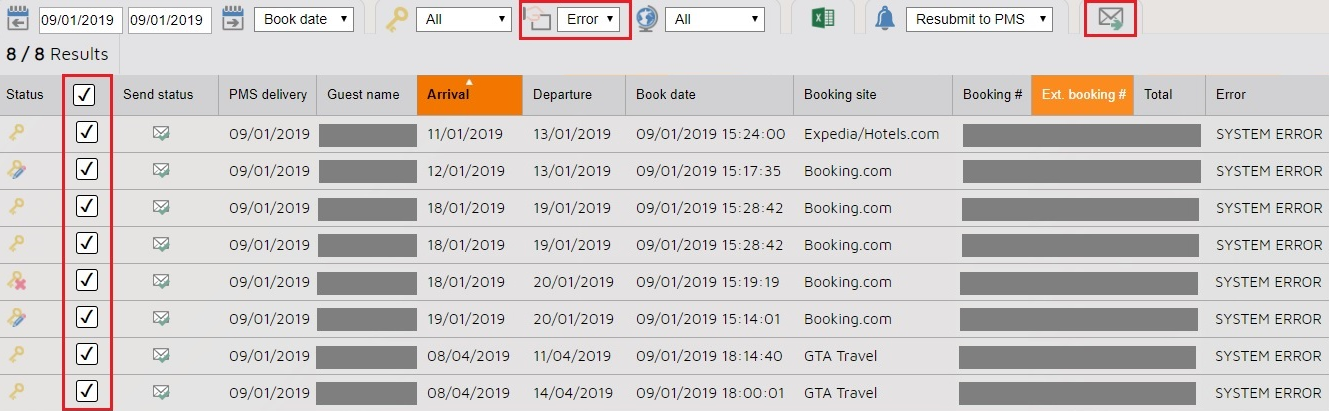1329x411 pixels.
Task: Open the Book date dropdown
Action: 304,19
